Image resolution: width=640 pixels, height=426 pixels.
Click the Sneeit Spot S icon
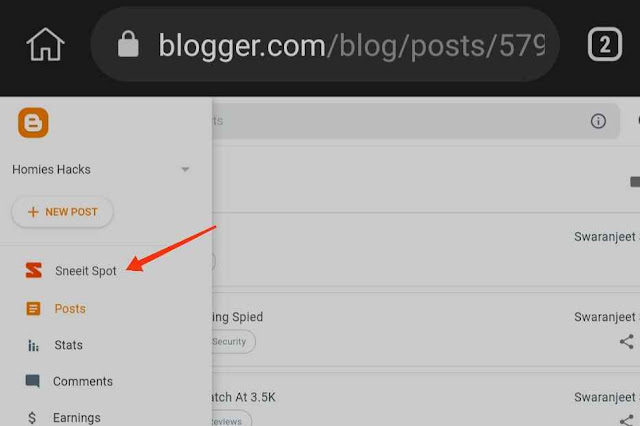point(33,270)
